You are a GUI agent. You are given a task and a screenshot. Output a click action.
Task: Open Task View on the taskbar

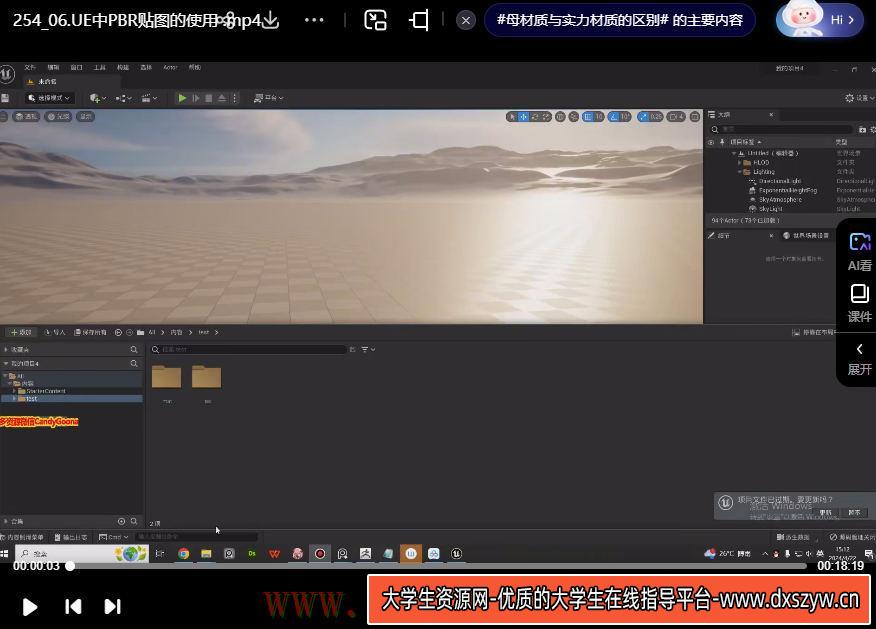tap(160, 554)
